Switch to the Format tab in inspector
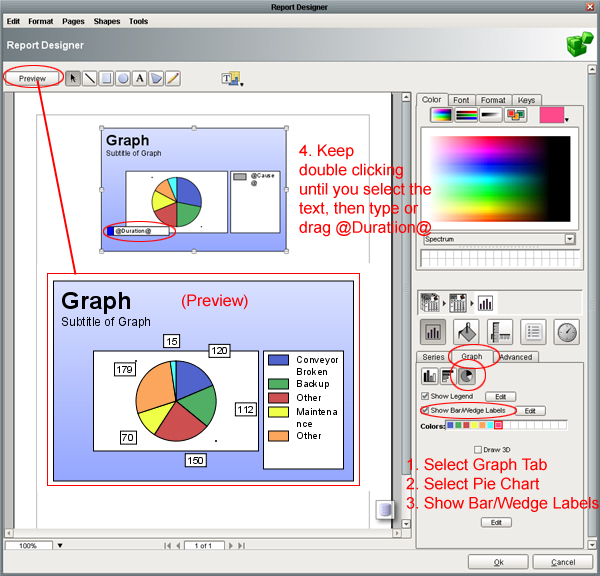Screen dimensions: 600x576 [493, 100]
